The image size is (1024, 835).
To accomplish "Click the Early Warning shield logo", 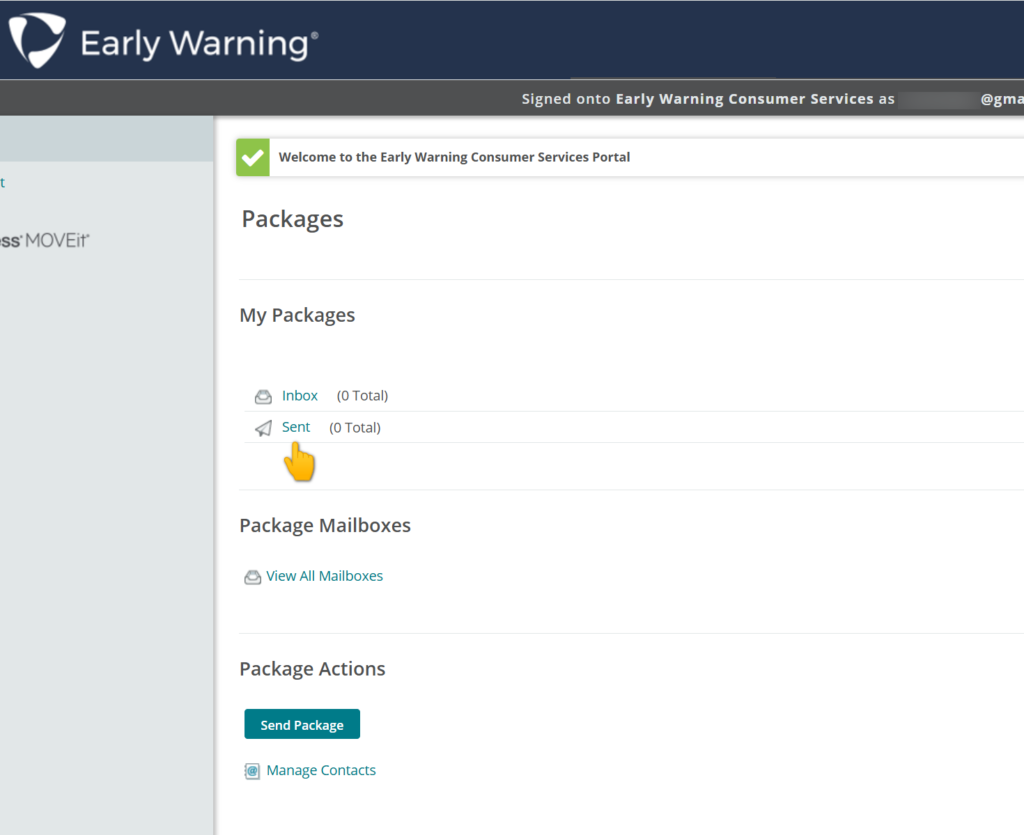I will coord(37,40).
